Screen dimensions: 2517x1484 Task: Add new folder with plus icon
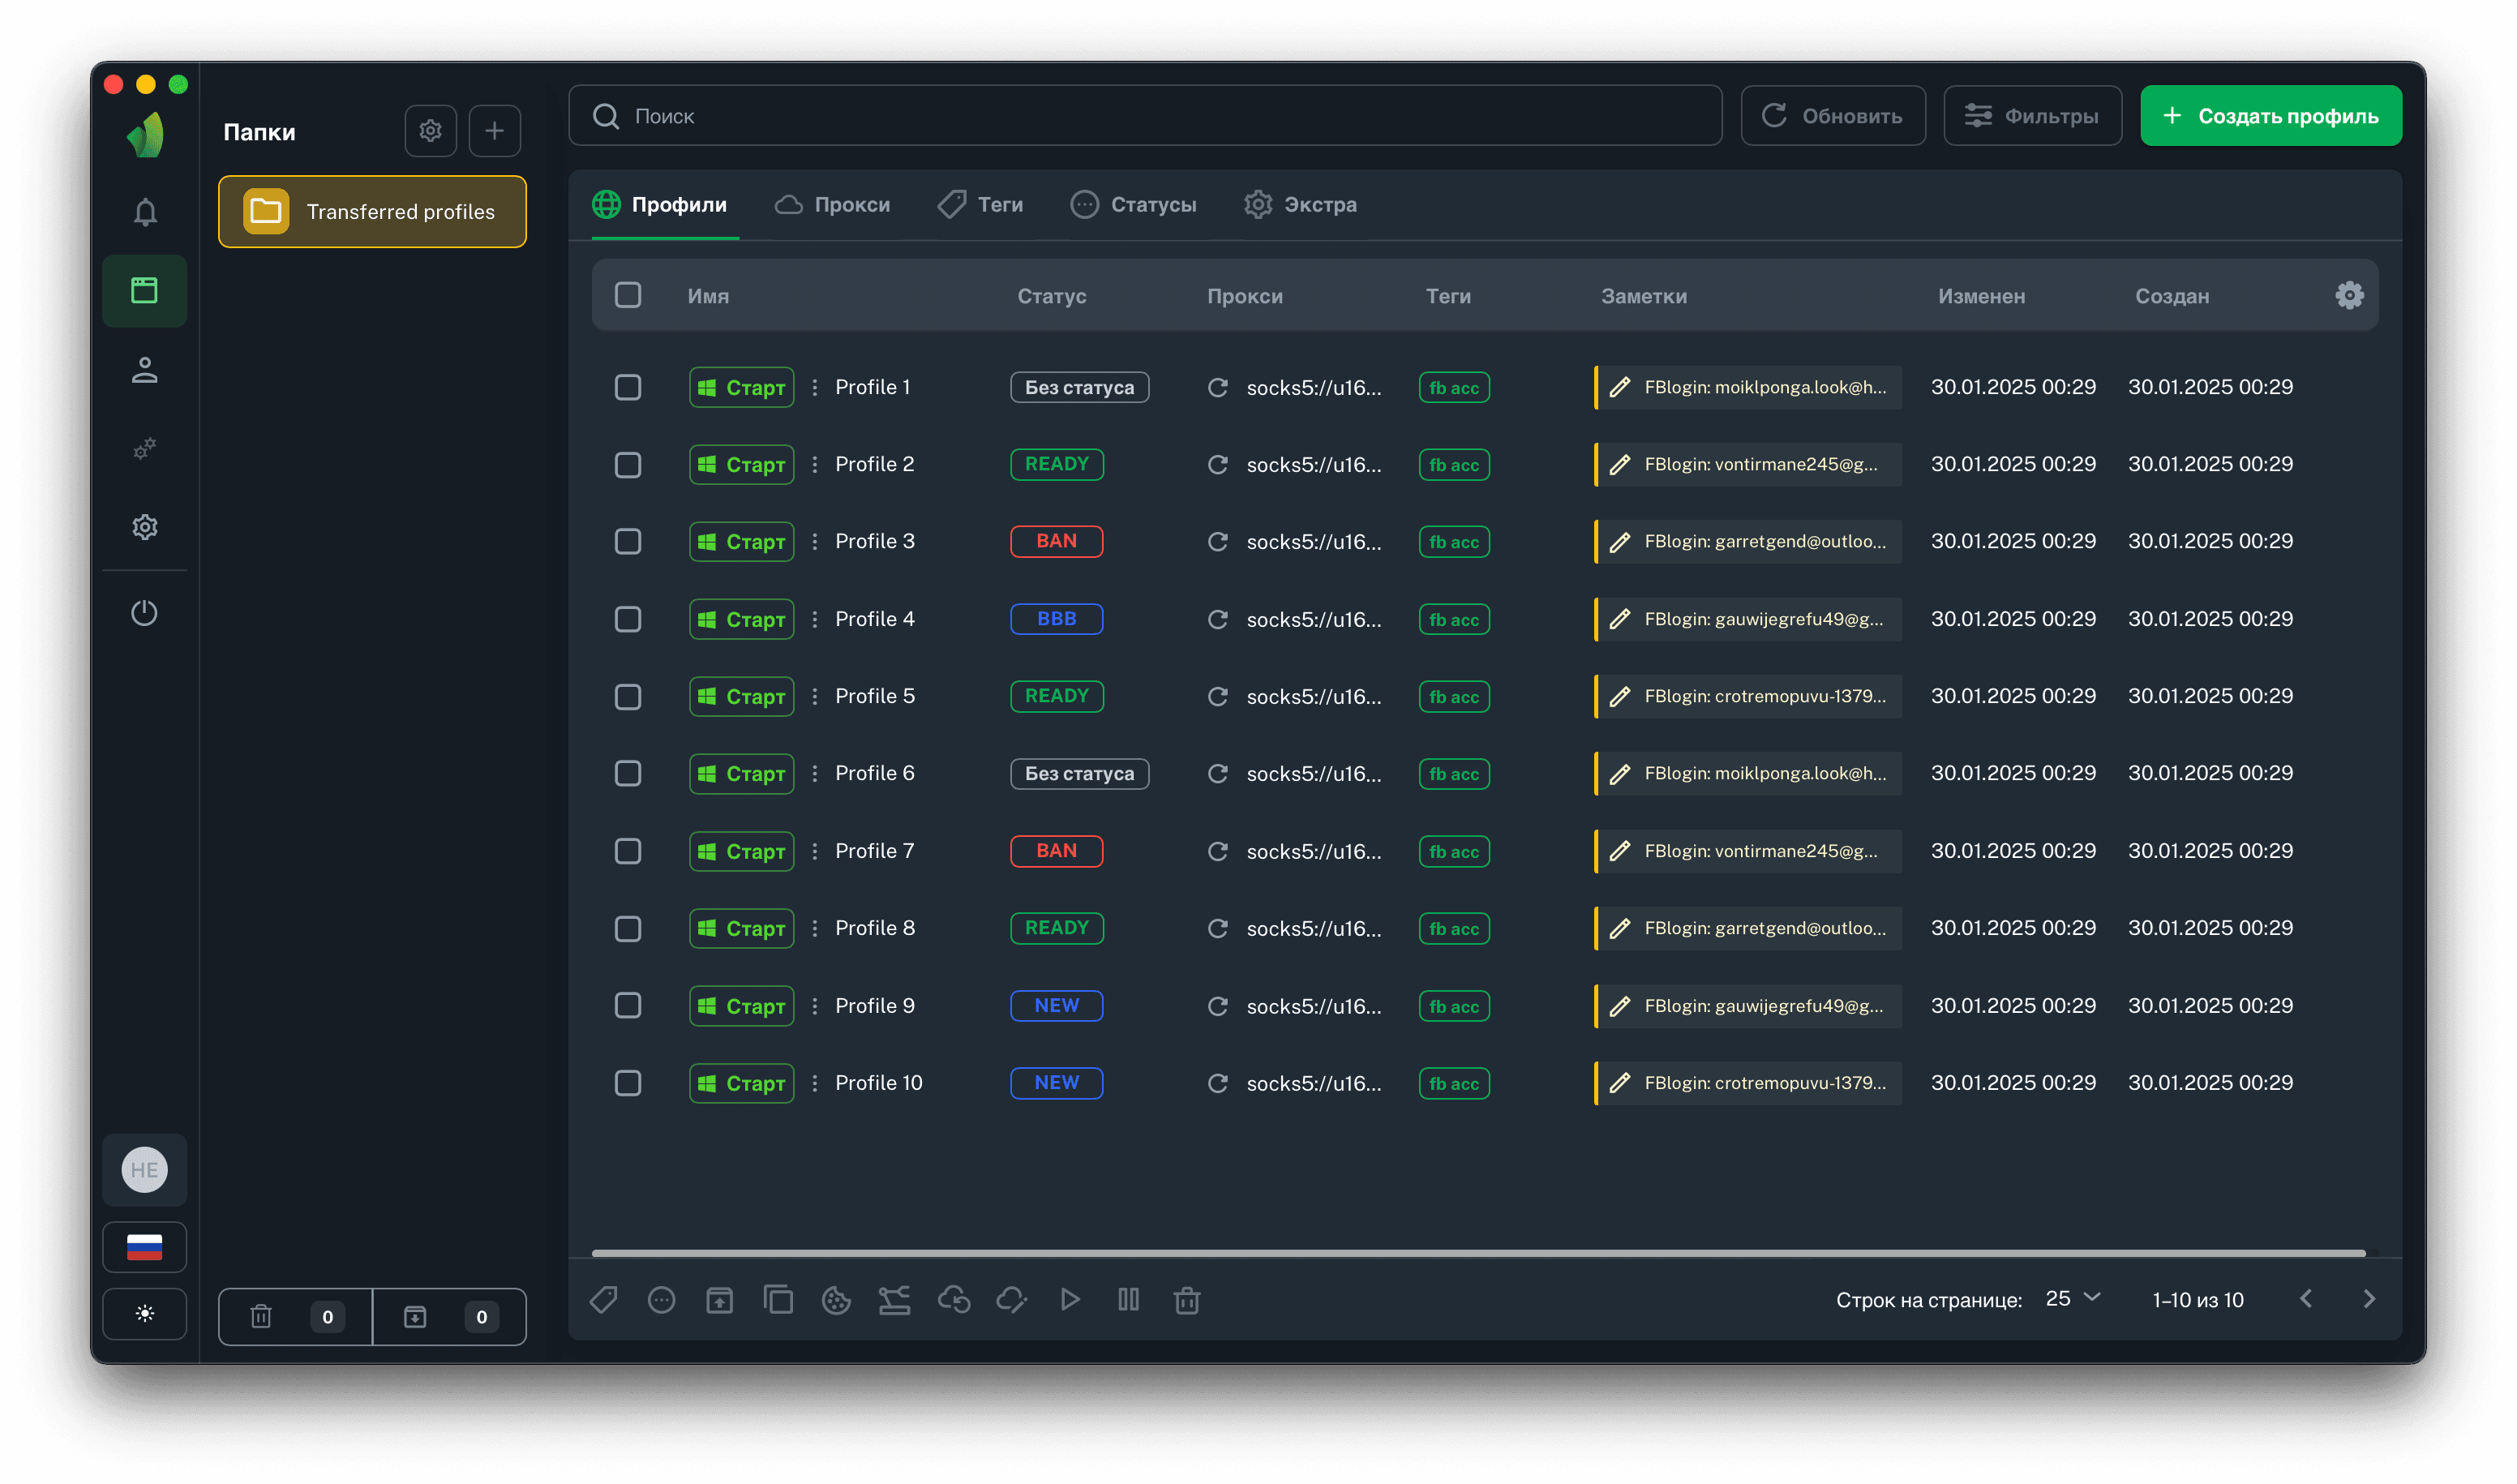click(494, 131)
